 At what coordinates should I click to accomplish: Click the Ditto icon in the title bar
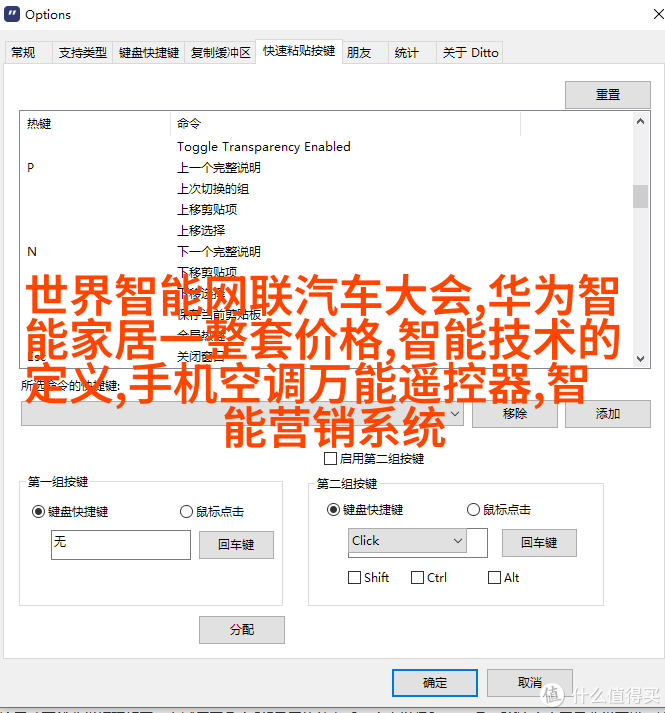12,14
